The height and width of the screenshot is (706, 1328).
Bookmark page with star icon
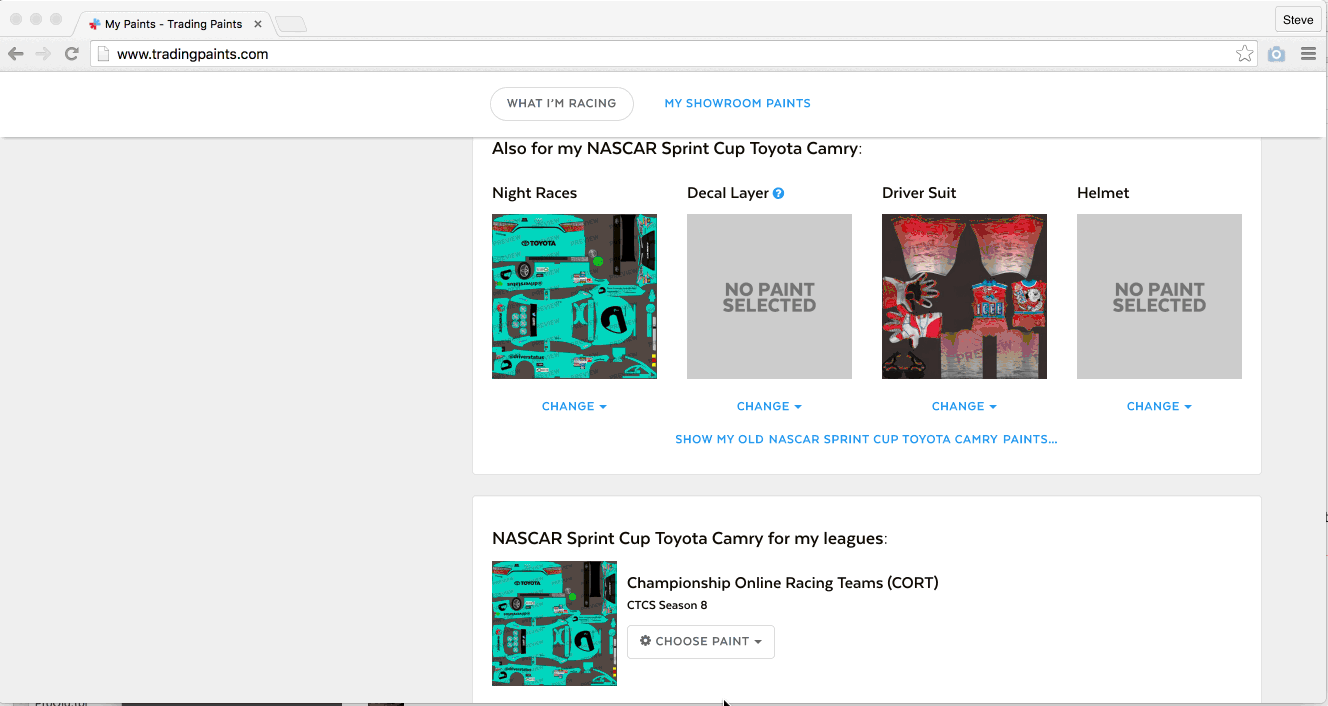point(1244,54)
